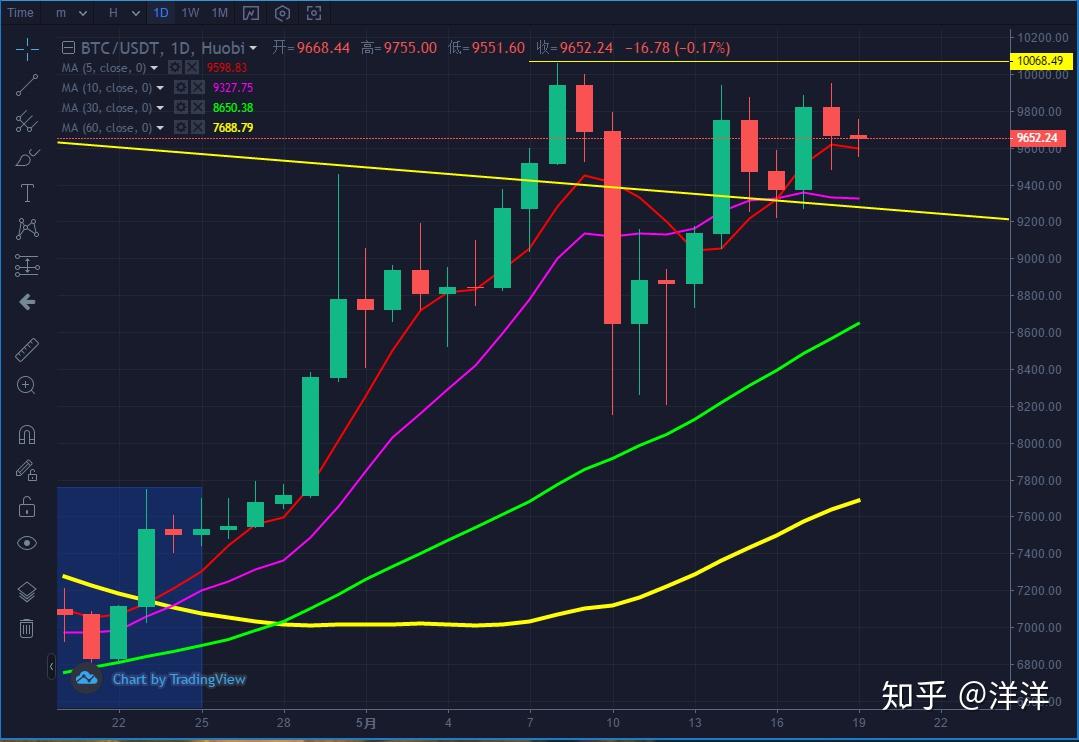Remove the MA 30 indicator with X
Screen dimensions: 1079x742
[197, 107]
